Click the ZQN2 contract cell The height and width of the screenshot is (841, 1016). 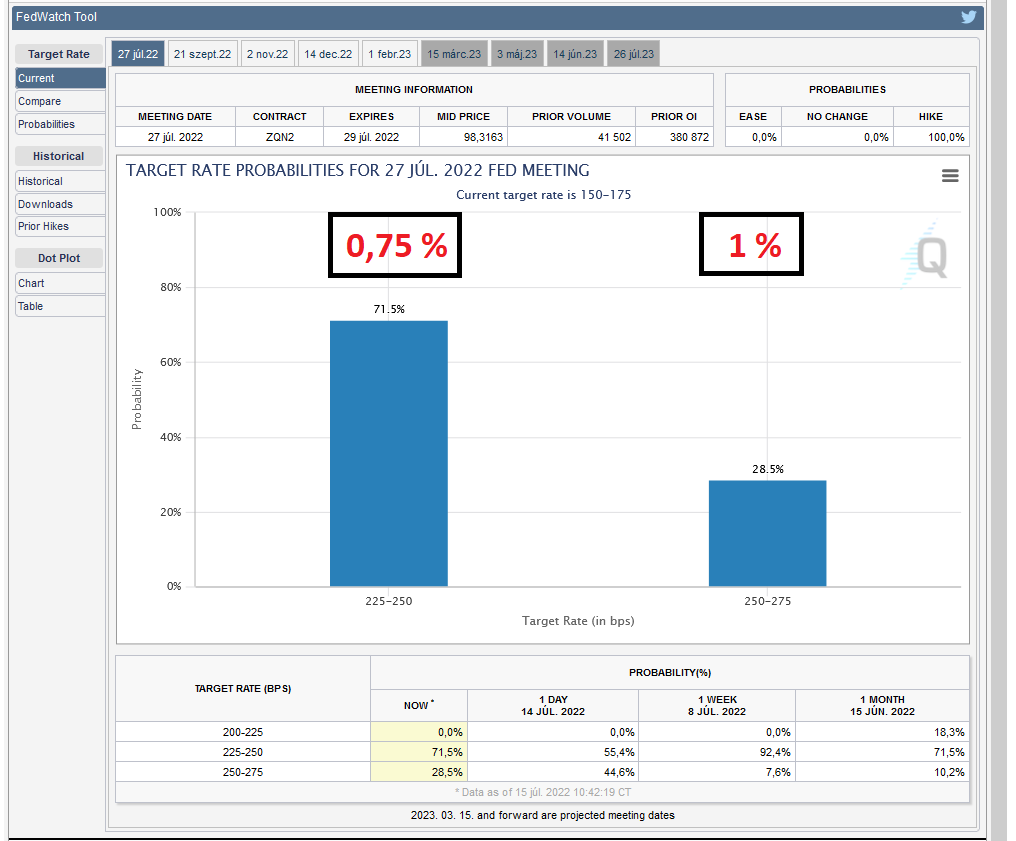(x=280, y=137)
